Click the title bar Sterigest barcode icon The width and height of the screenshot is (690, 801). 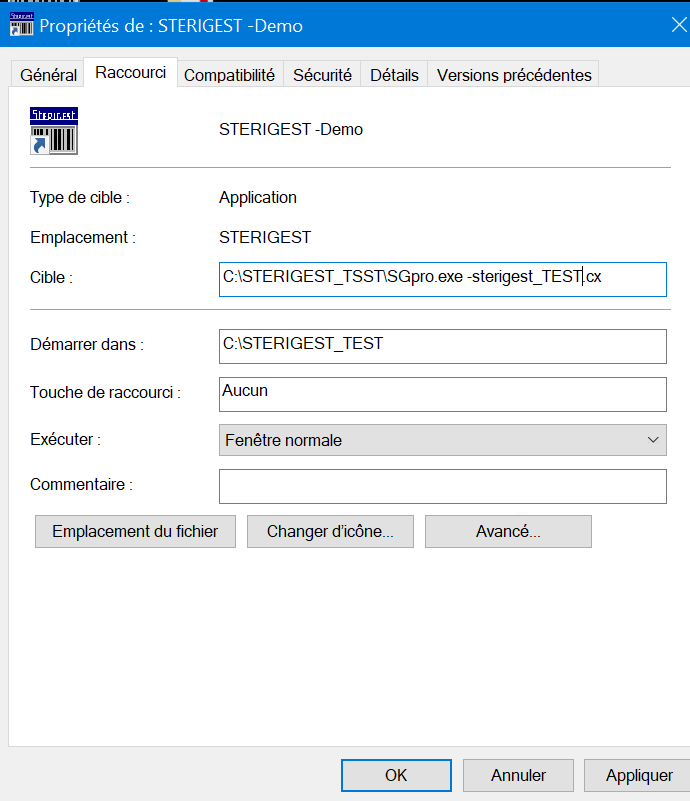[21, 24]
